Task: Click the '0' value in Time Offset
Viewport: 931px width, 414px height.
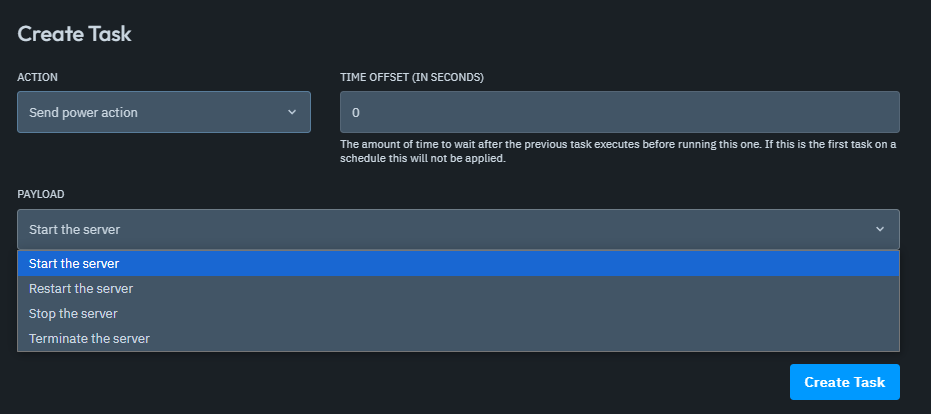Action: (356, 113)
